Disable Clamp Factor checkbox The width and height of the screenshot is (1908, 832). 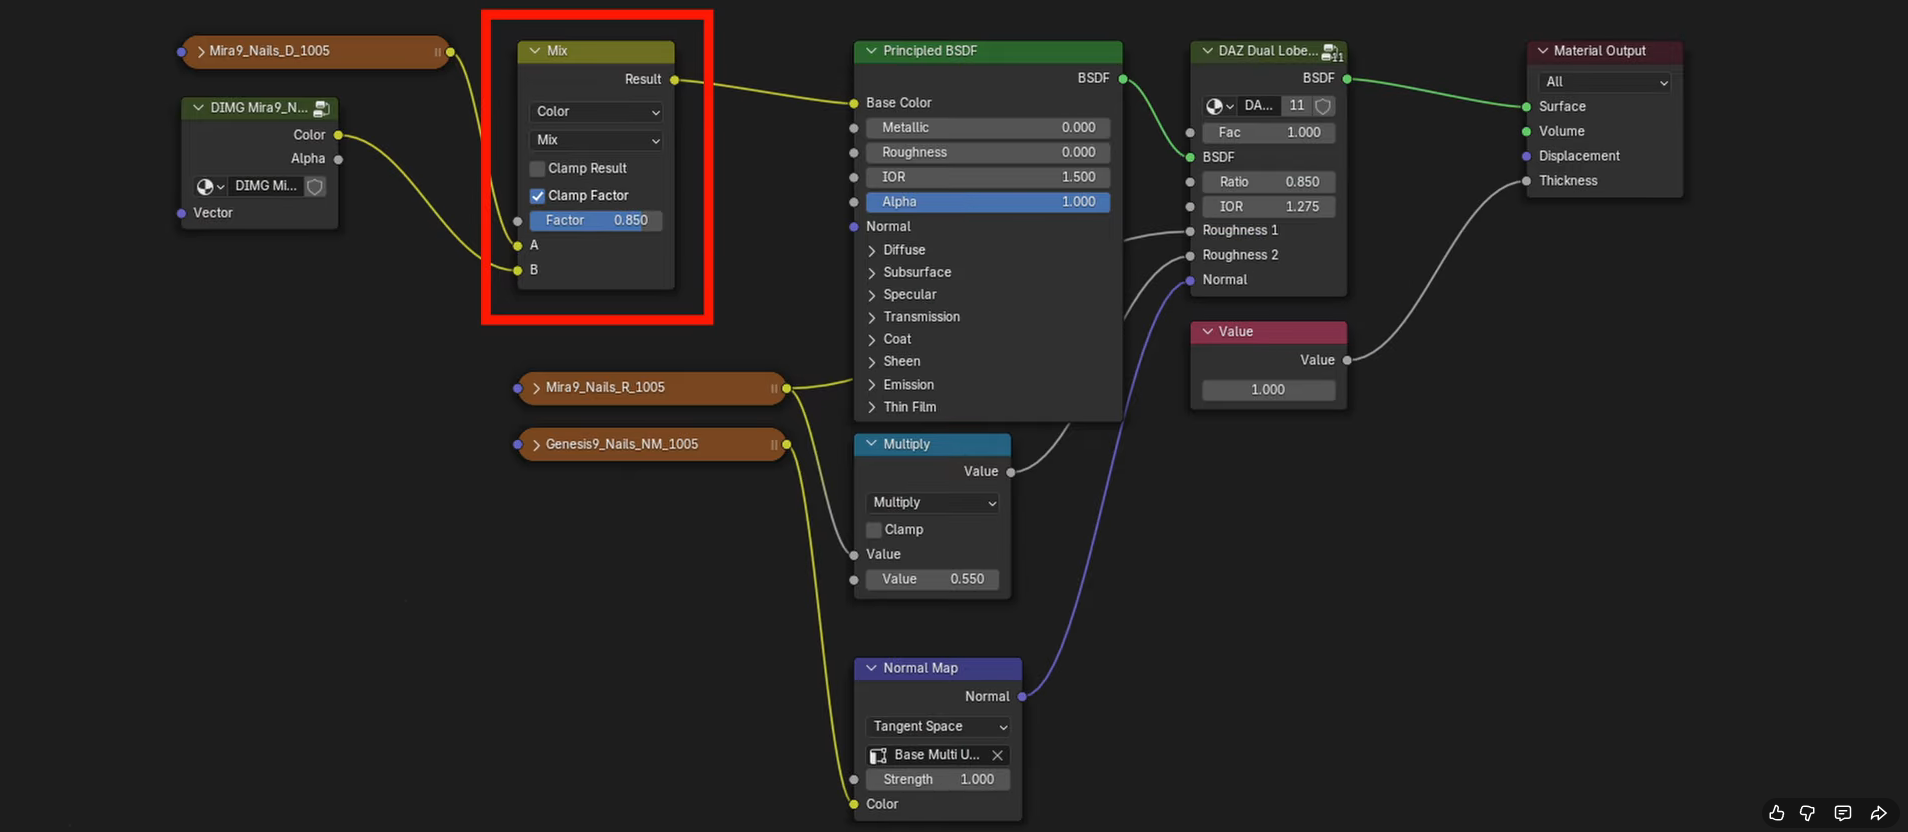[x=537, y=196]
